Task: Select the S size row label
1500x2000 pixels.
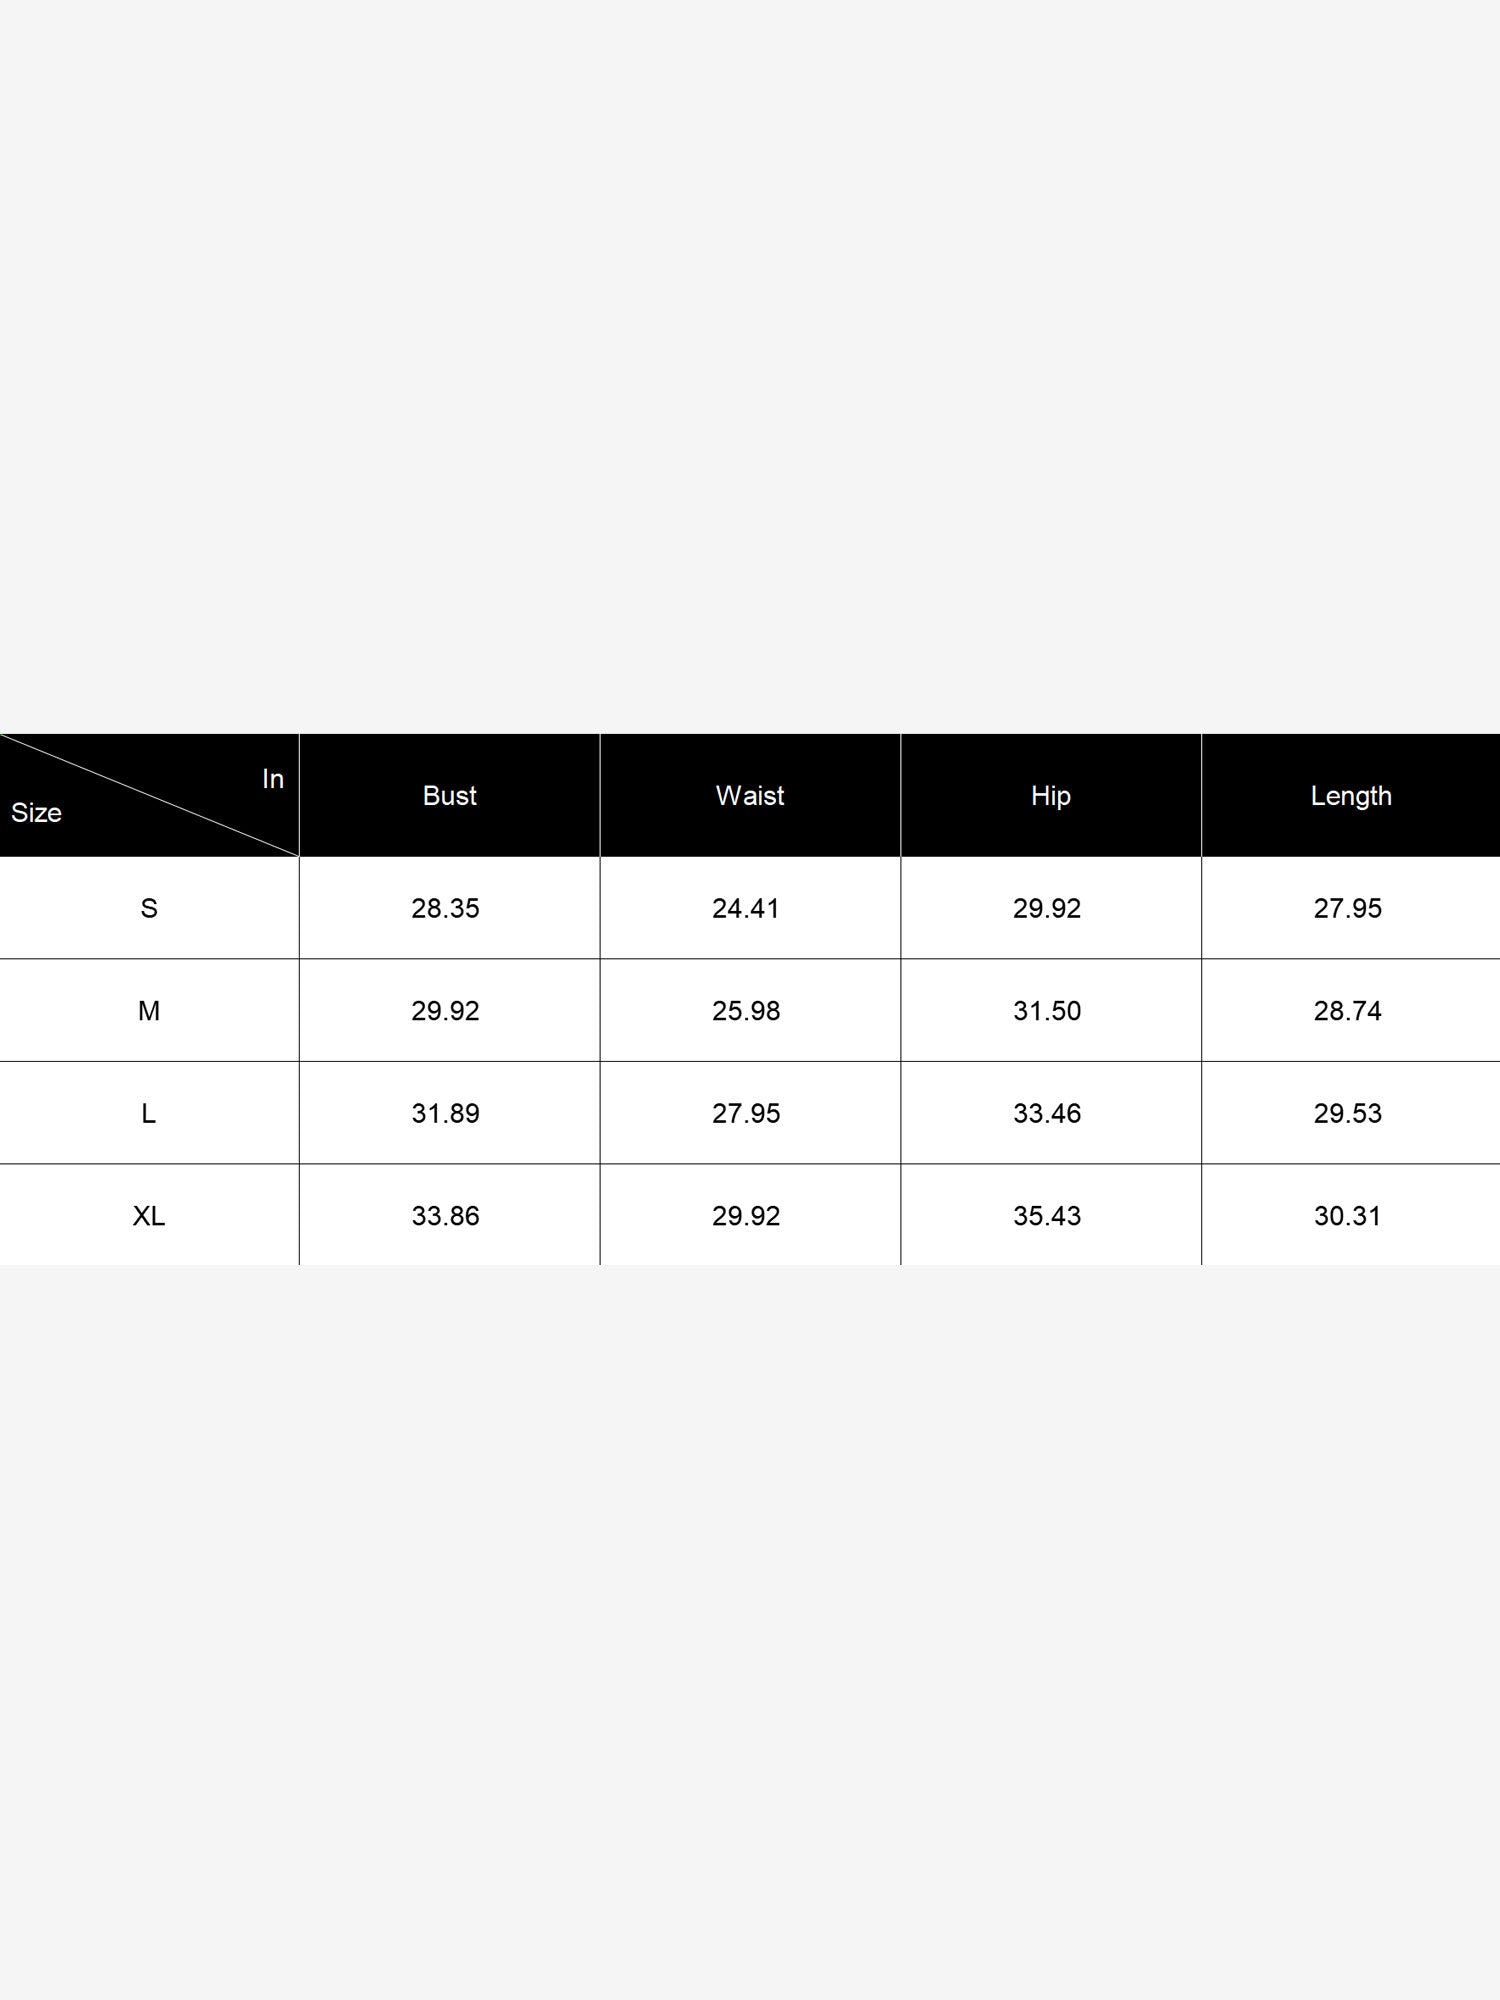Action: click(x=149, y=908)
